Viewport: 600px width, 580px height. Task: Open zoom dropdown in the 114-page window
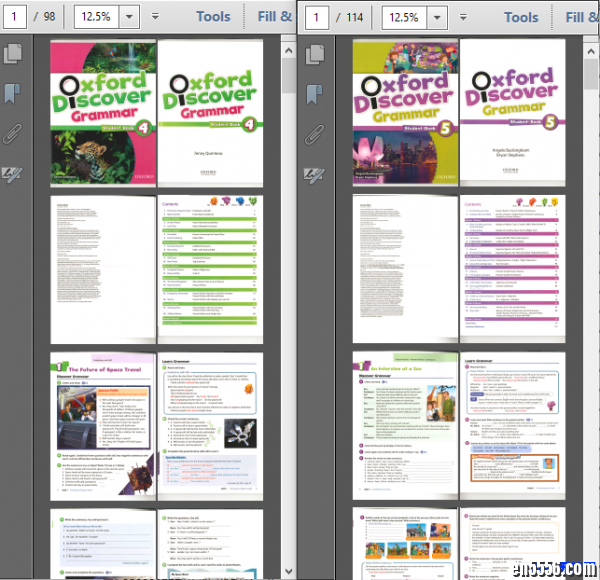coord(437,18)
